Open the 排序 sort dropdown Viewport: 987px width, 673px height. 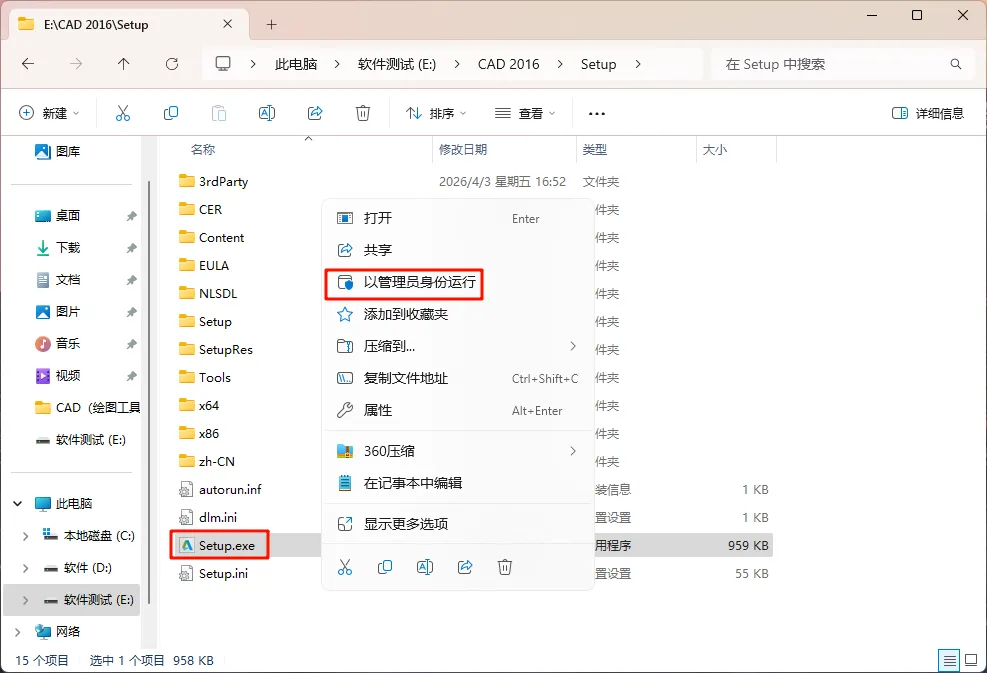click(436, 113)
